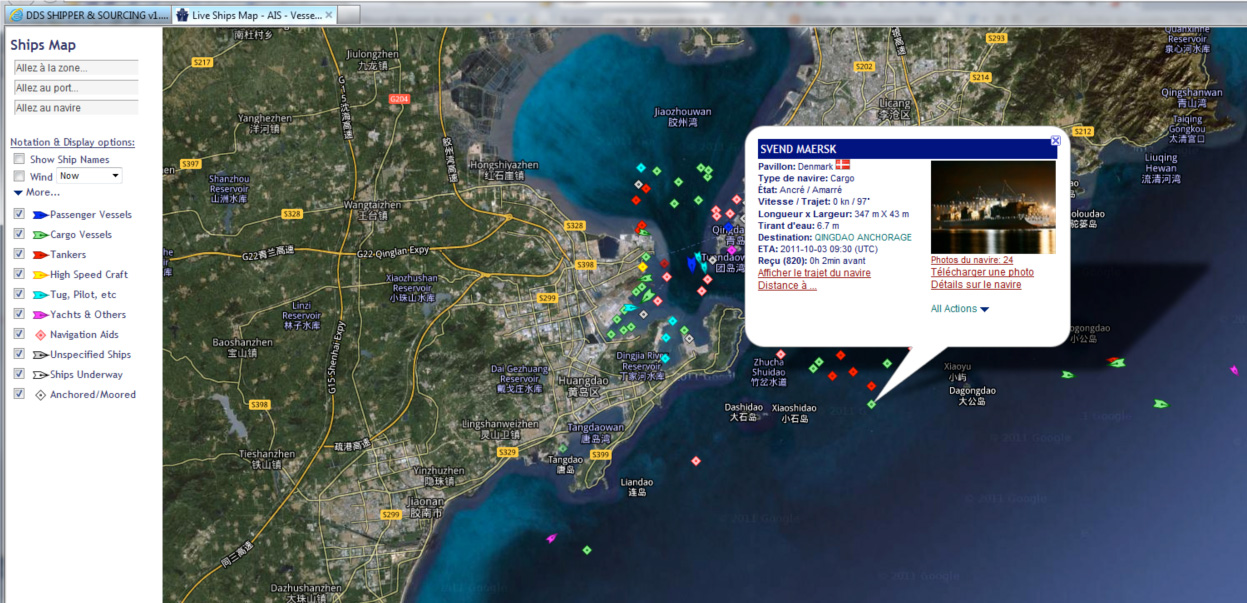The height and width of the screenshot is (603, 1247).
Task: Uncheck the Navigation Aids checkbox
Action: (19, 334)
